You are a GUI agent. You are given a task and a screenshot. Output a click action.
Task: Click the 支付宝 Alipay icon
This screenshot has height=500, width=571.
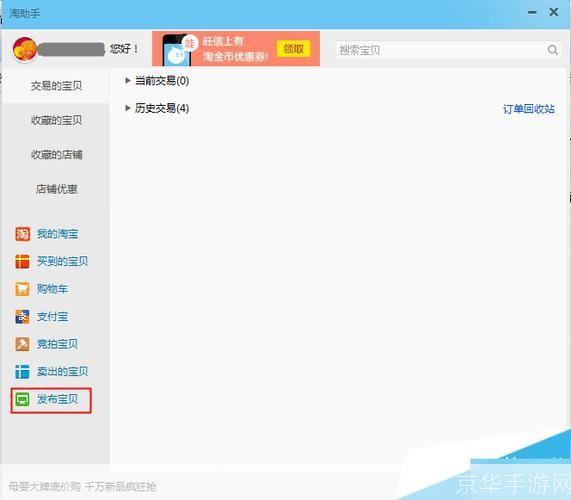click(22, 316)
